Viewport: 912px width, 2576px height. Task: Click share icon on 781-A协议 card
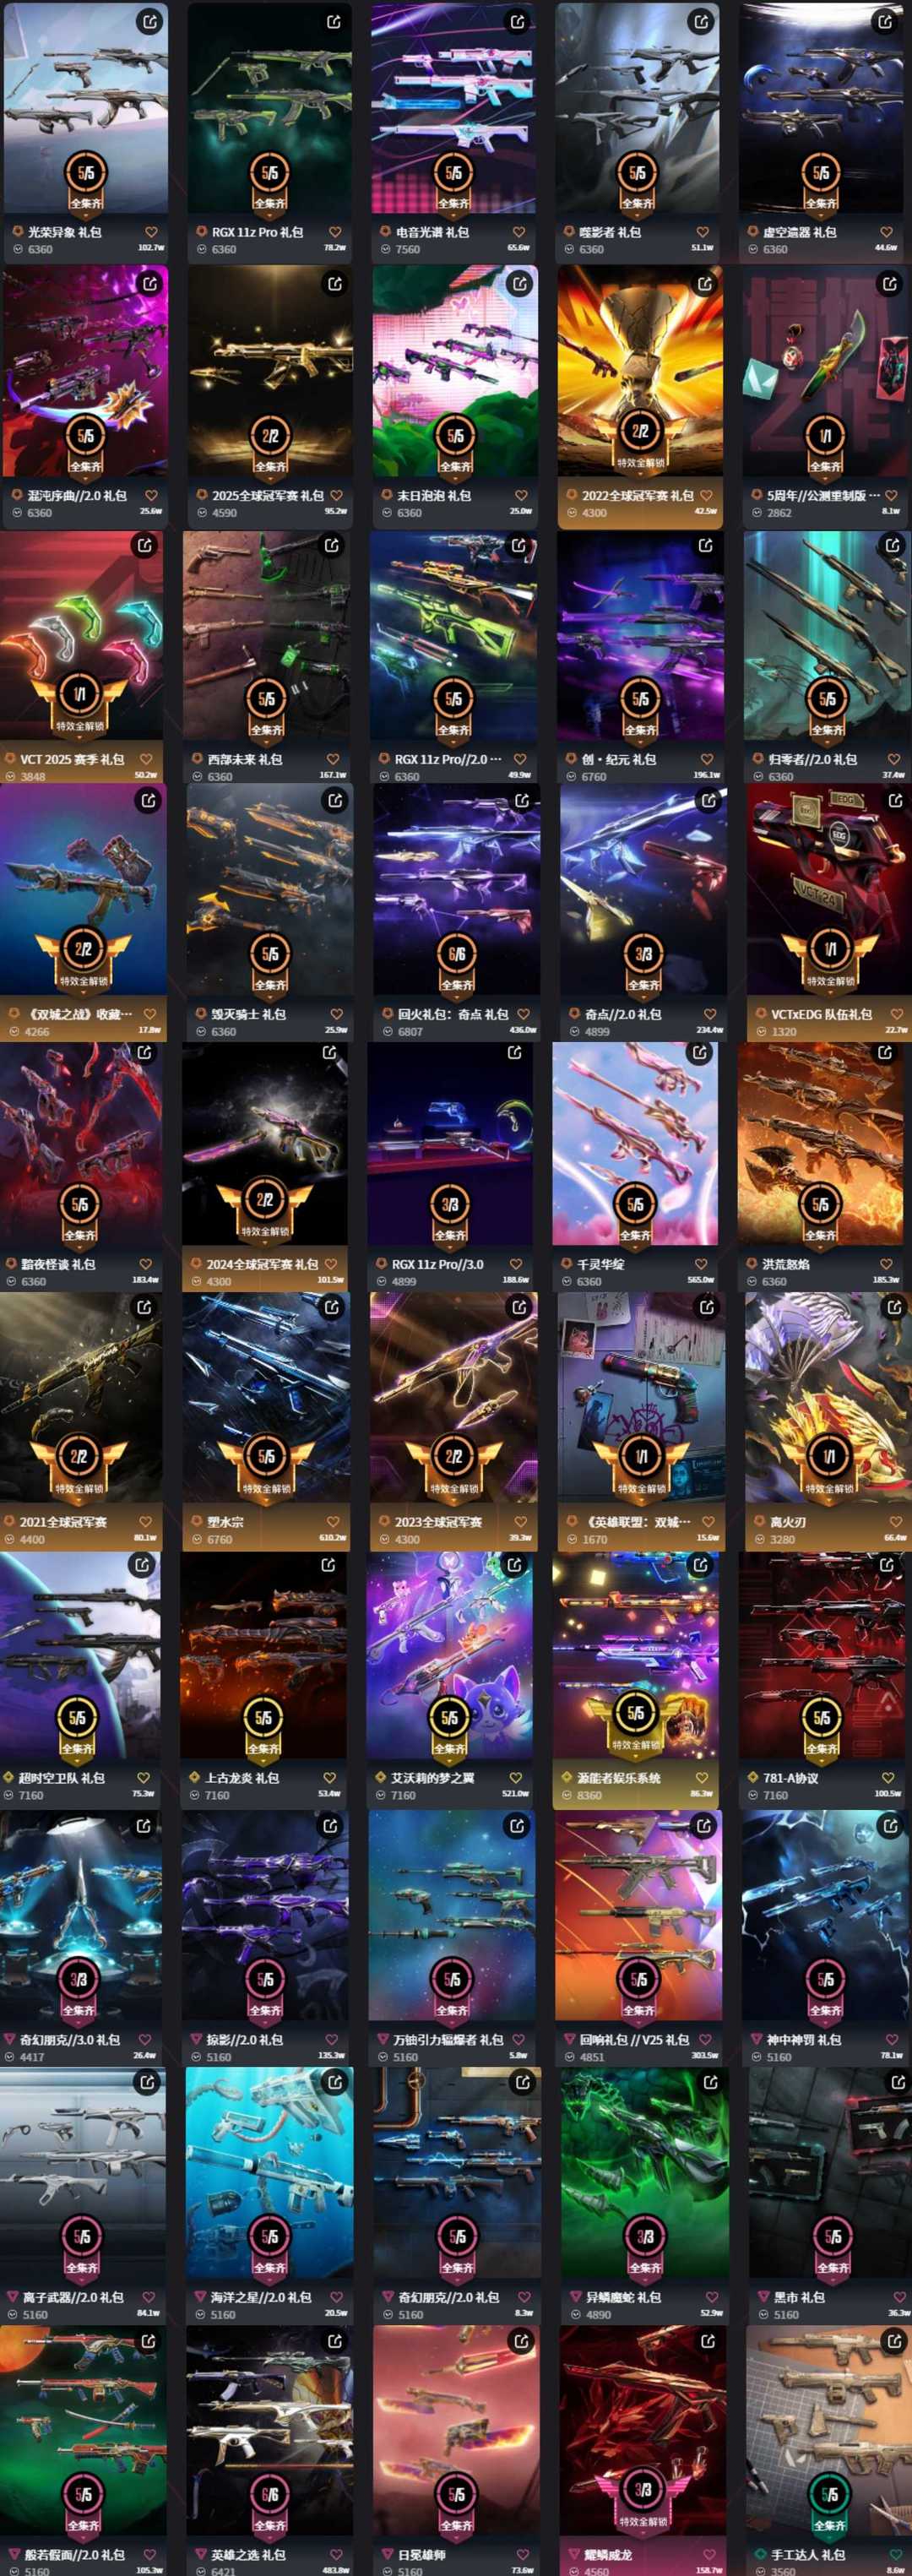(886, 1566)
